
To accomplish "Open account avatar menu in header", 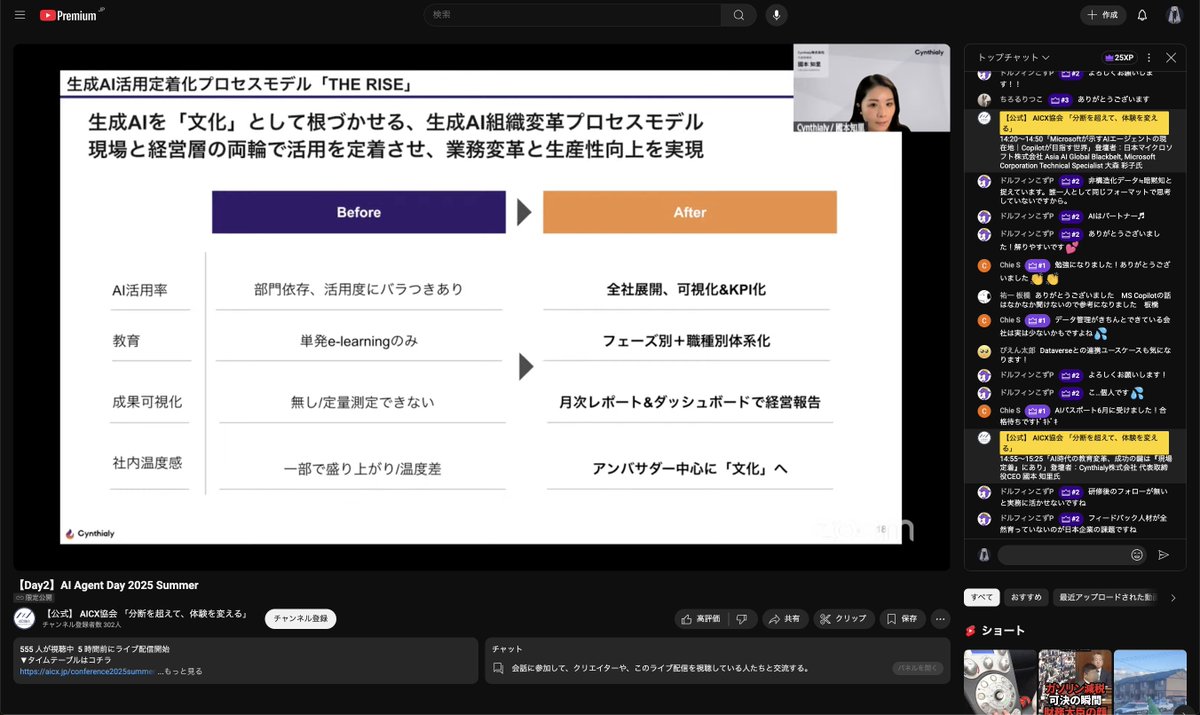I will tap(1174, 15).
